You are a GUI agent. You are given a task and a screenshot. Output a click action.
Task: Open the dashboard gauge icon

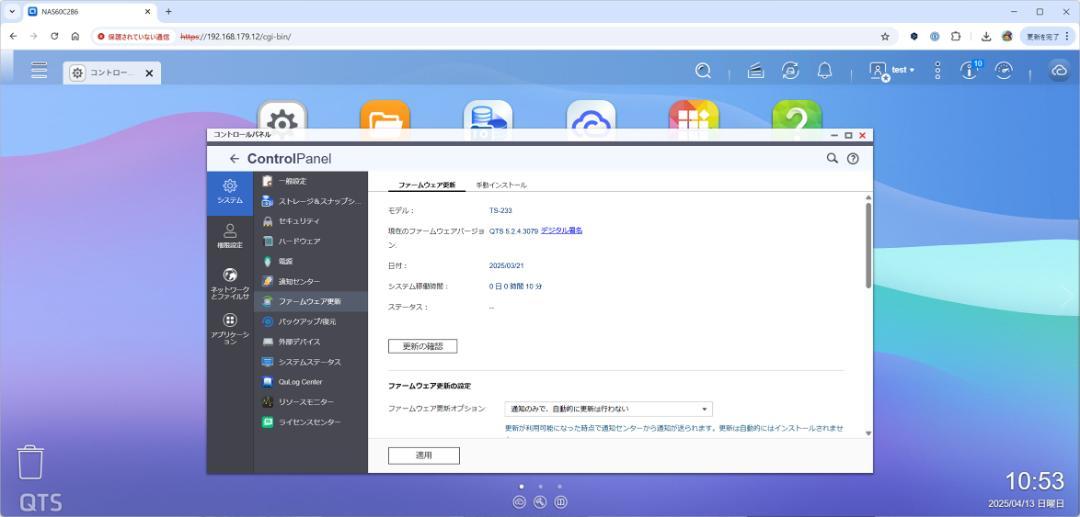coord(1004,70)
